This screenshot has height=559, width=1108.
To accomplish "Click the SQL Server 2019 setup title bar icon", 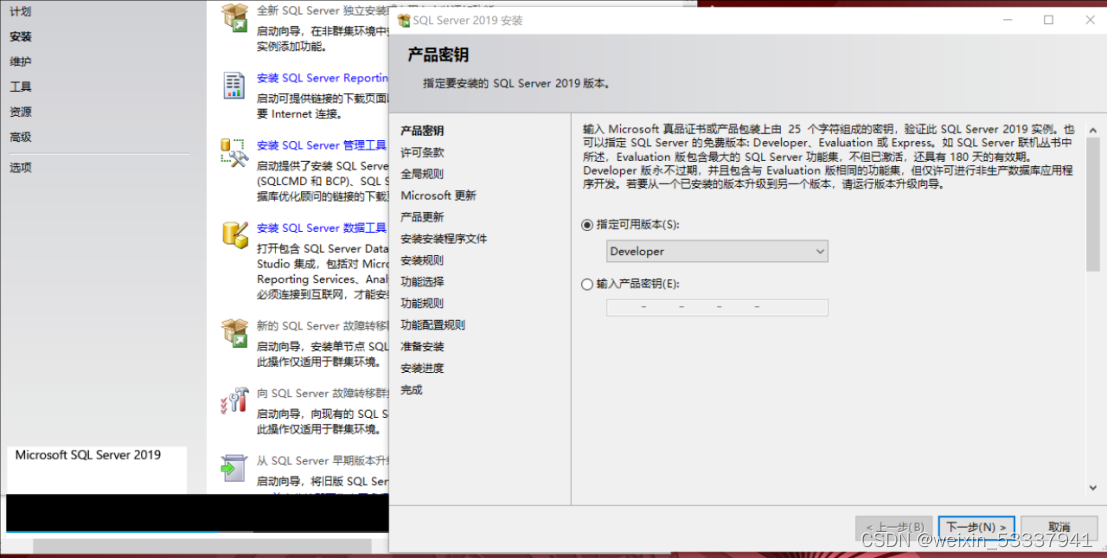I will [x=404, y=20].
